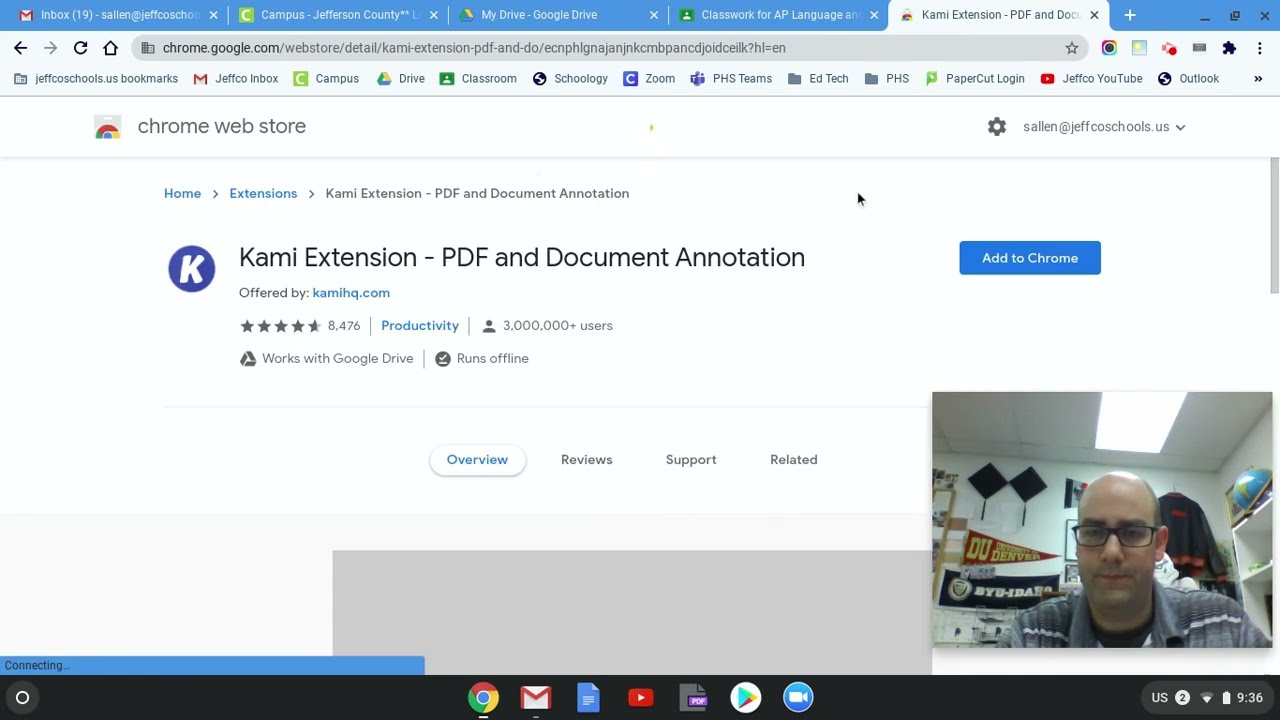Image resolution: width=1280 pixels, height=720 pixels.
Task: Expand the sallen@jeffcoschools.us account dropdown
Action: 1104,127
